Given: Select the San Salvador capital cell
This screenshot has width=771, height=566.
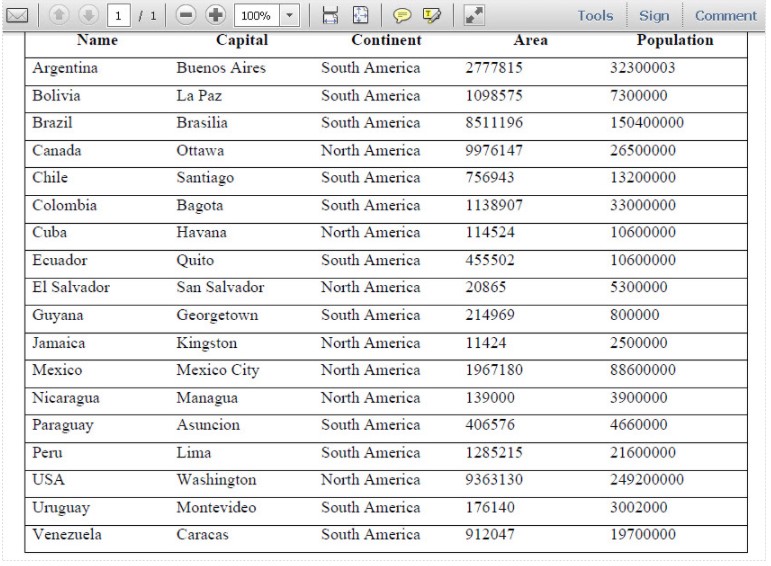Looking at the screenshot, I should tap(220, 287).
